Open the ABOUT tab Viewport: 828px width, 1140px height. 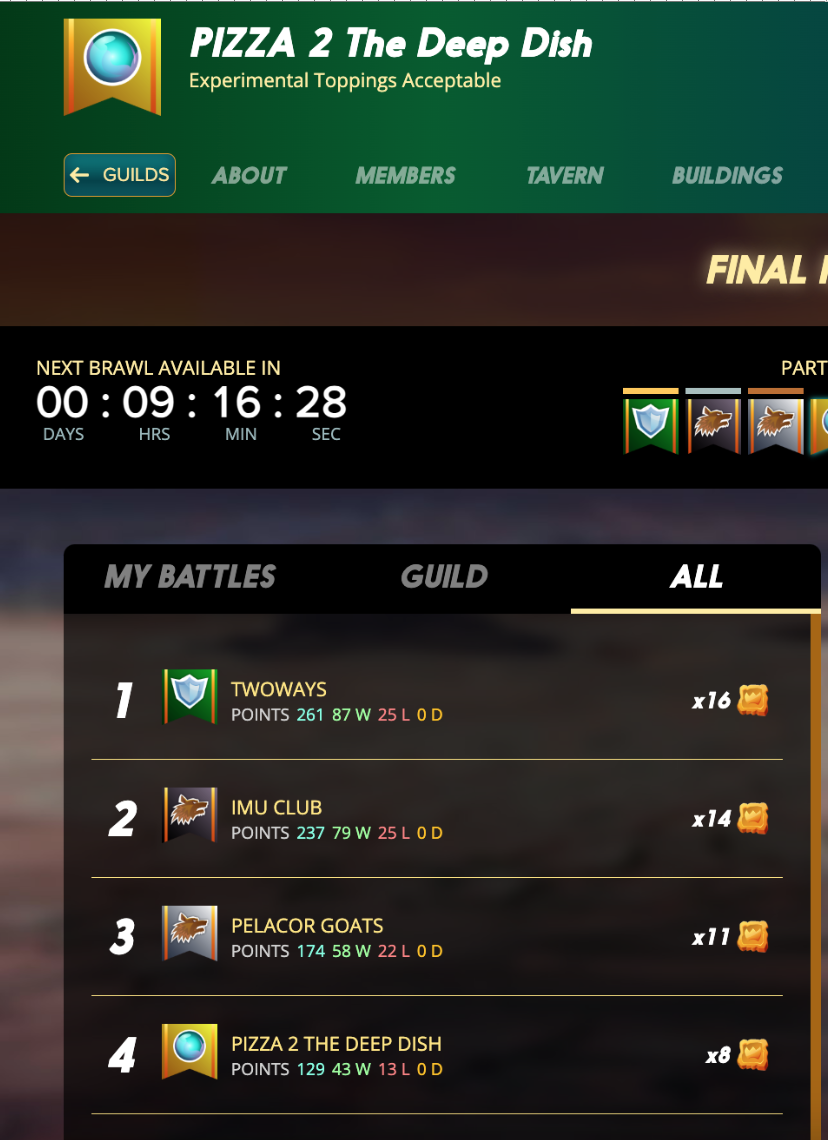point(249,175)
